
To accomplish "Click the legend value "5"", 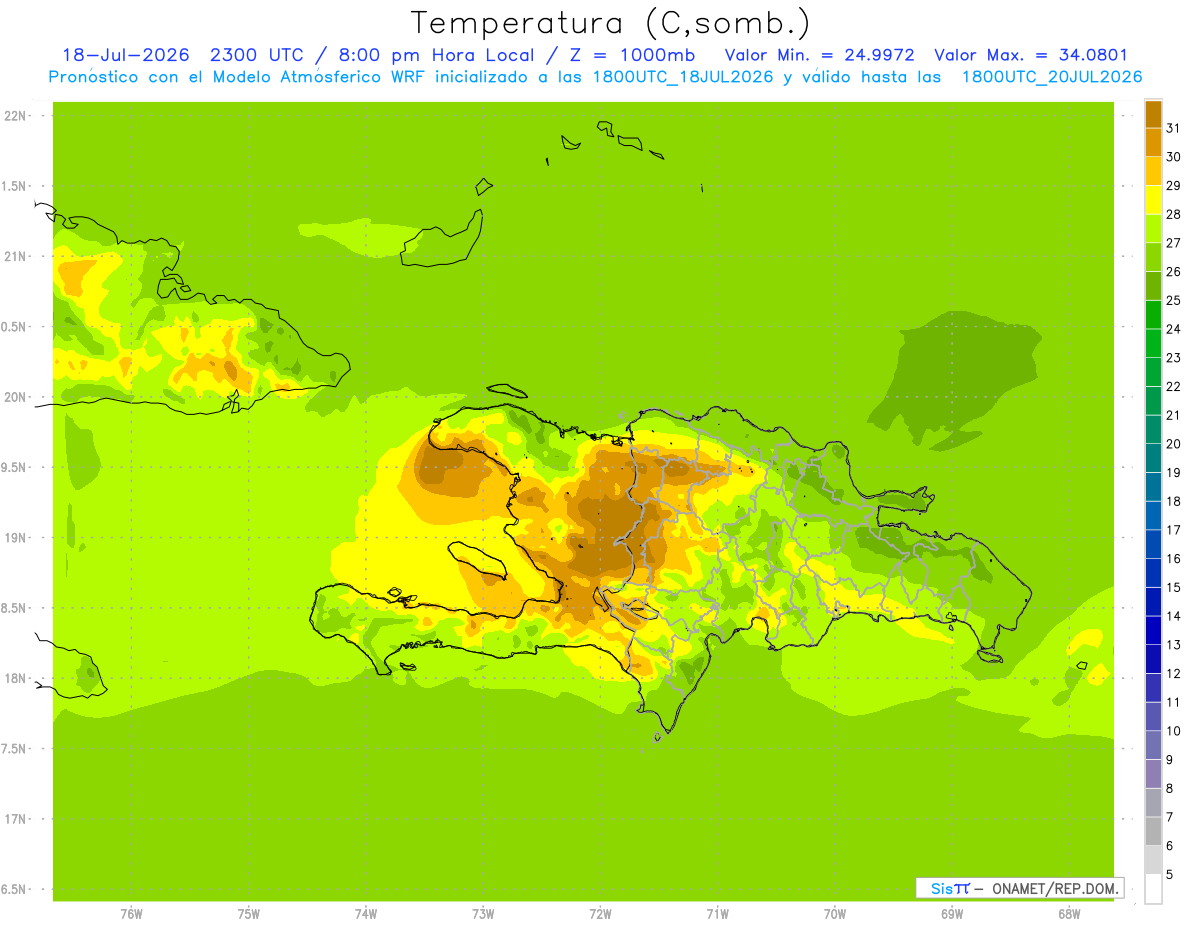I will [1169, 874].
